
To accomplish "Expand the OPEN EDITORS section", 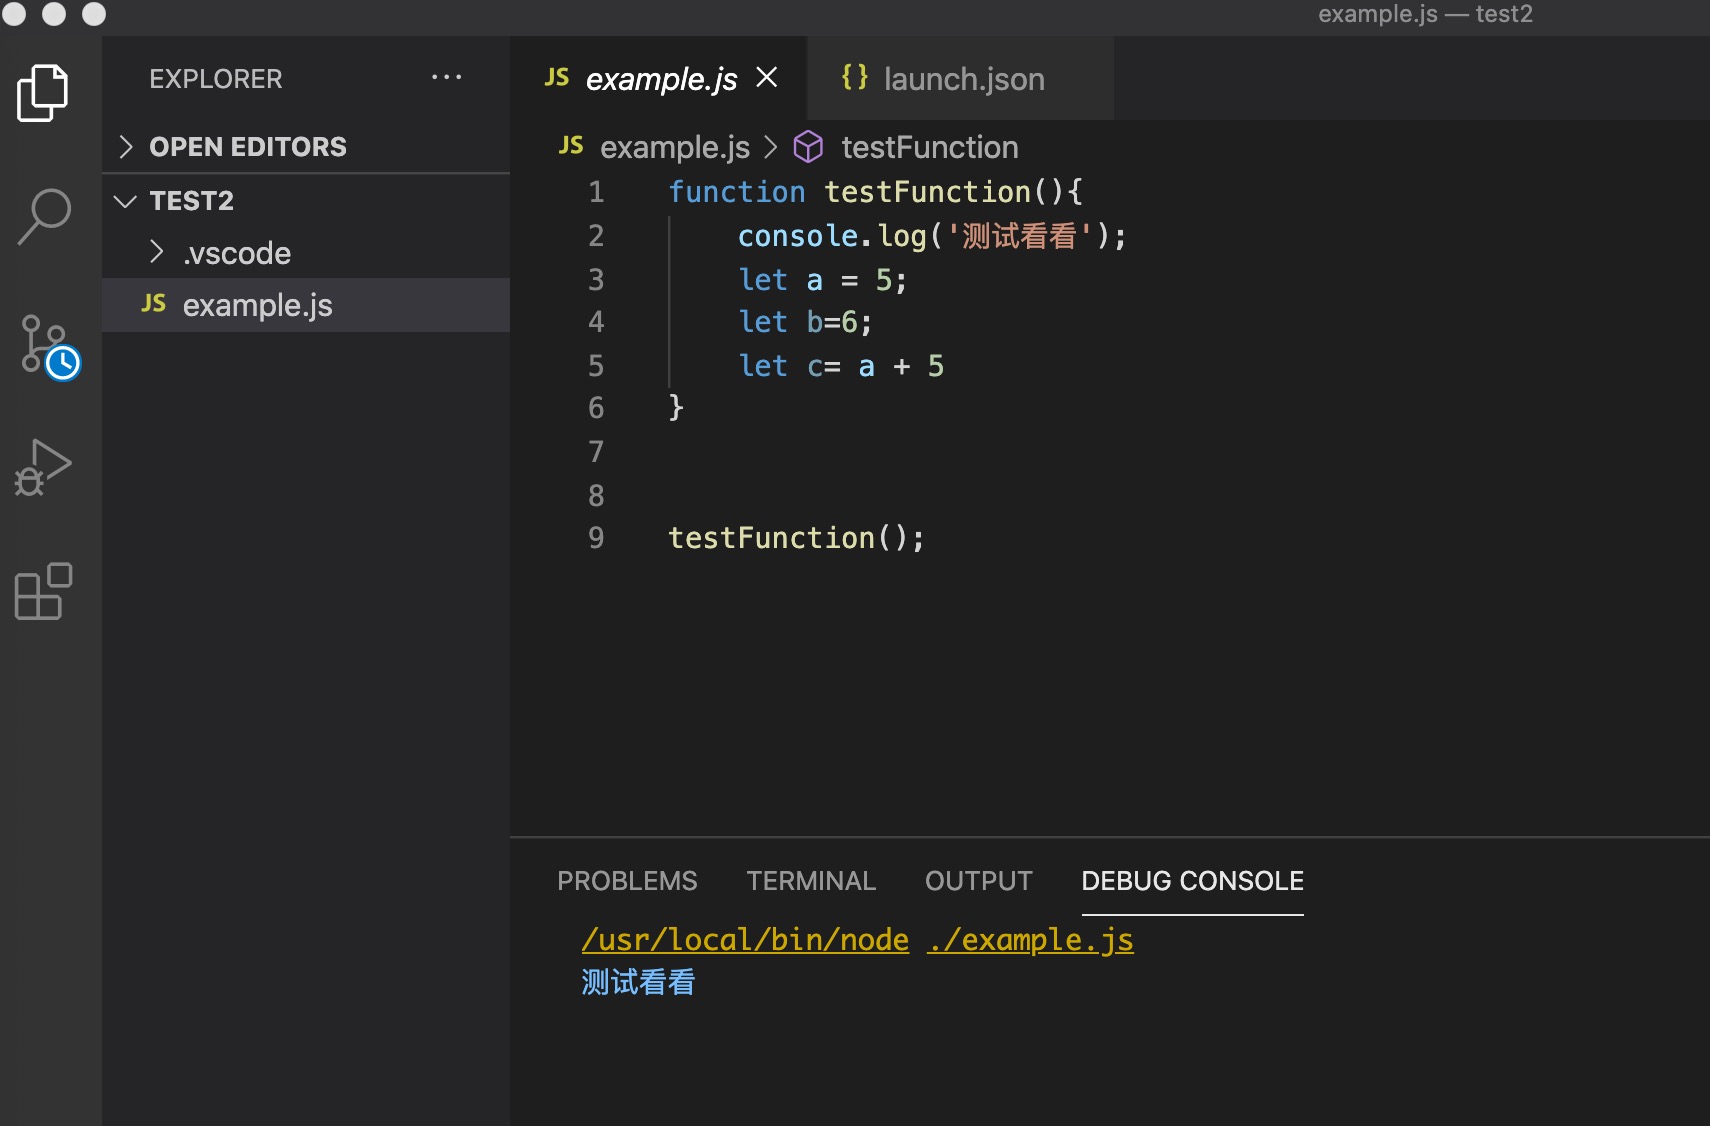I will click(x=306, y=147).
